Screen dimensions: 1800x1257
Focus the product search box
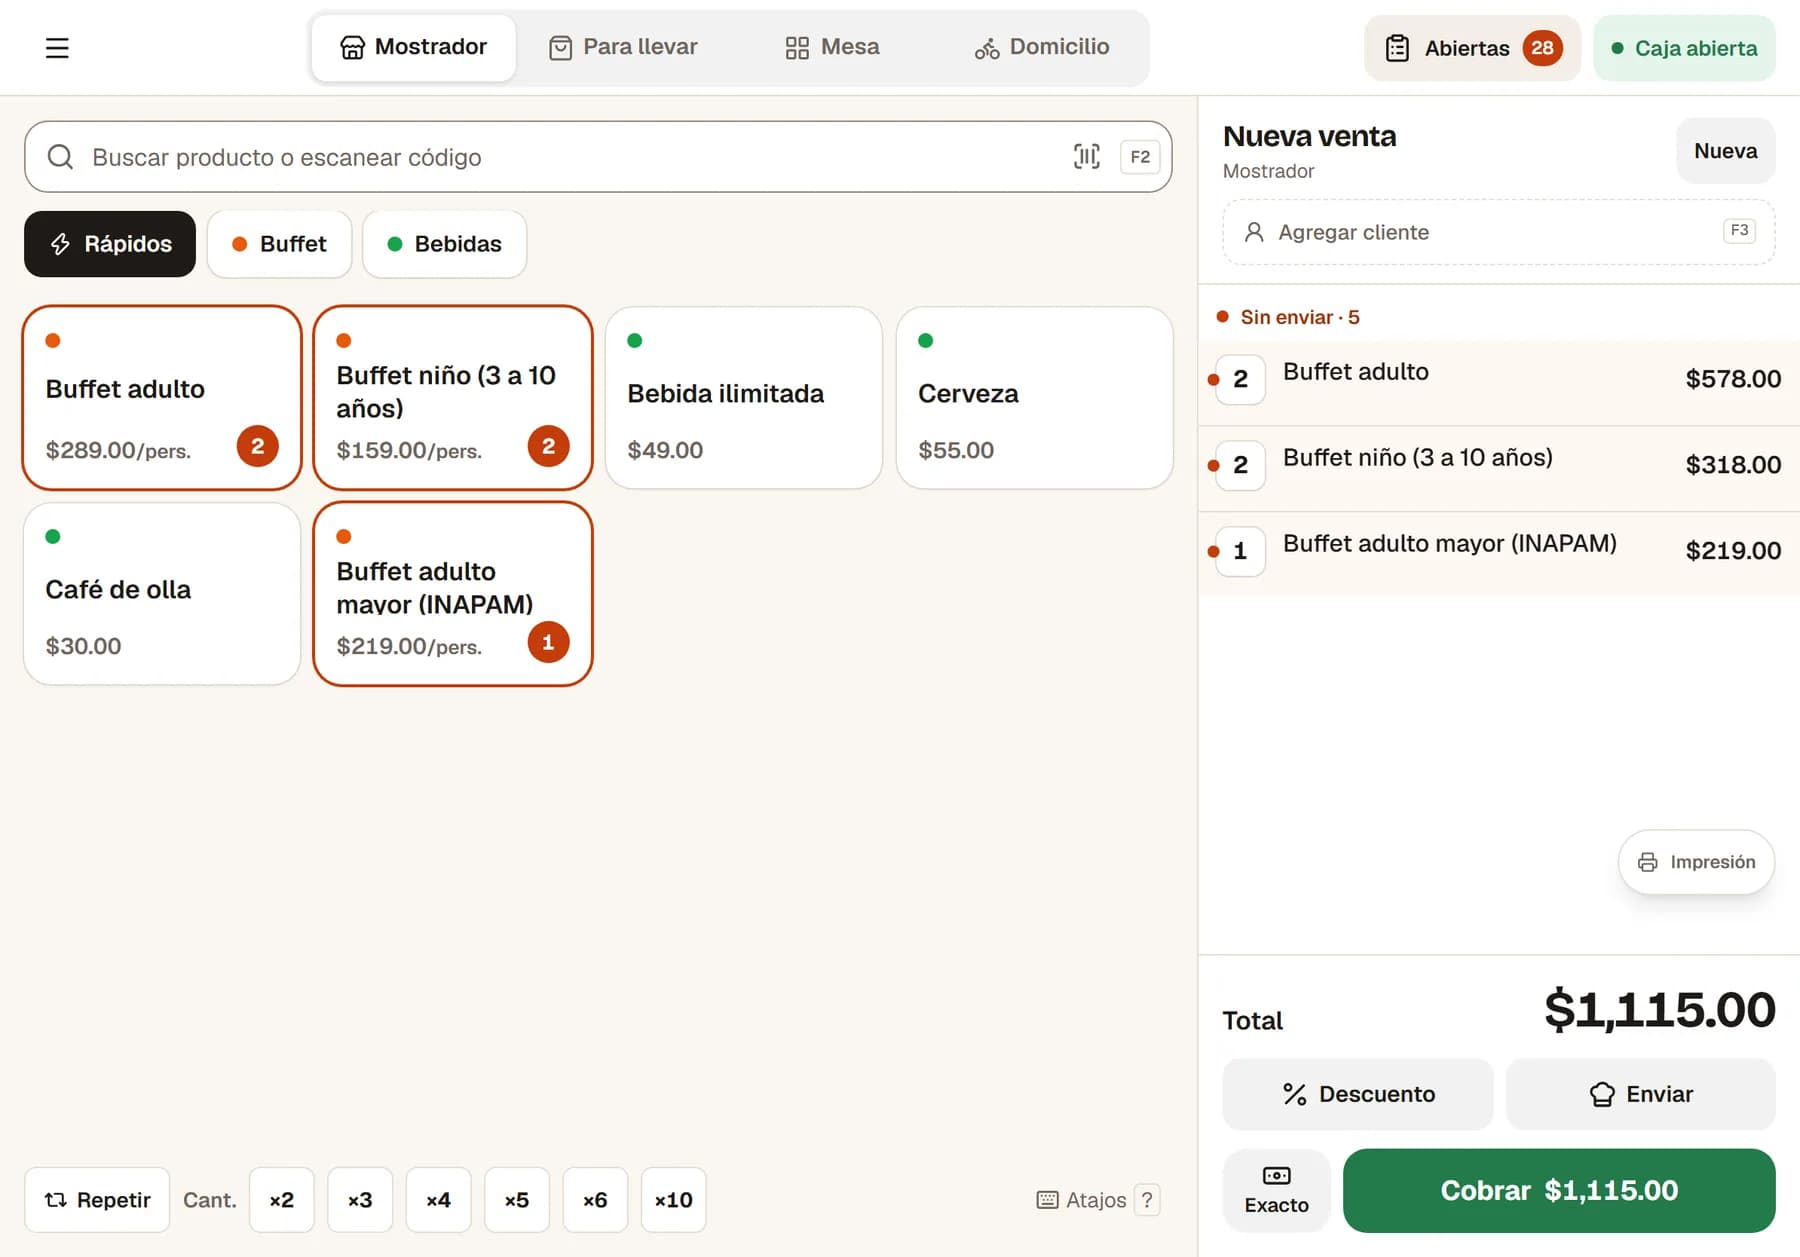[598, 157]
